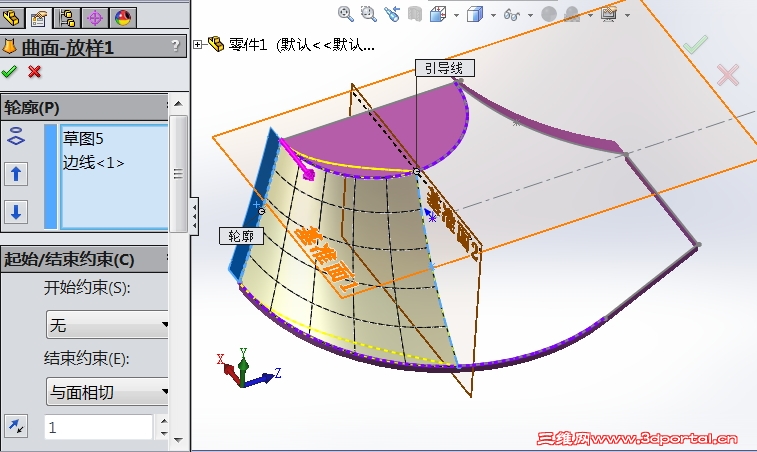The height and width of the screenshot is (452, 757).
Task: Click Section View icon
Action: pyautogui.click(x=415, y=14)
